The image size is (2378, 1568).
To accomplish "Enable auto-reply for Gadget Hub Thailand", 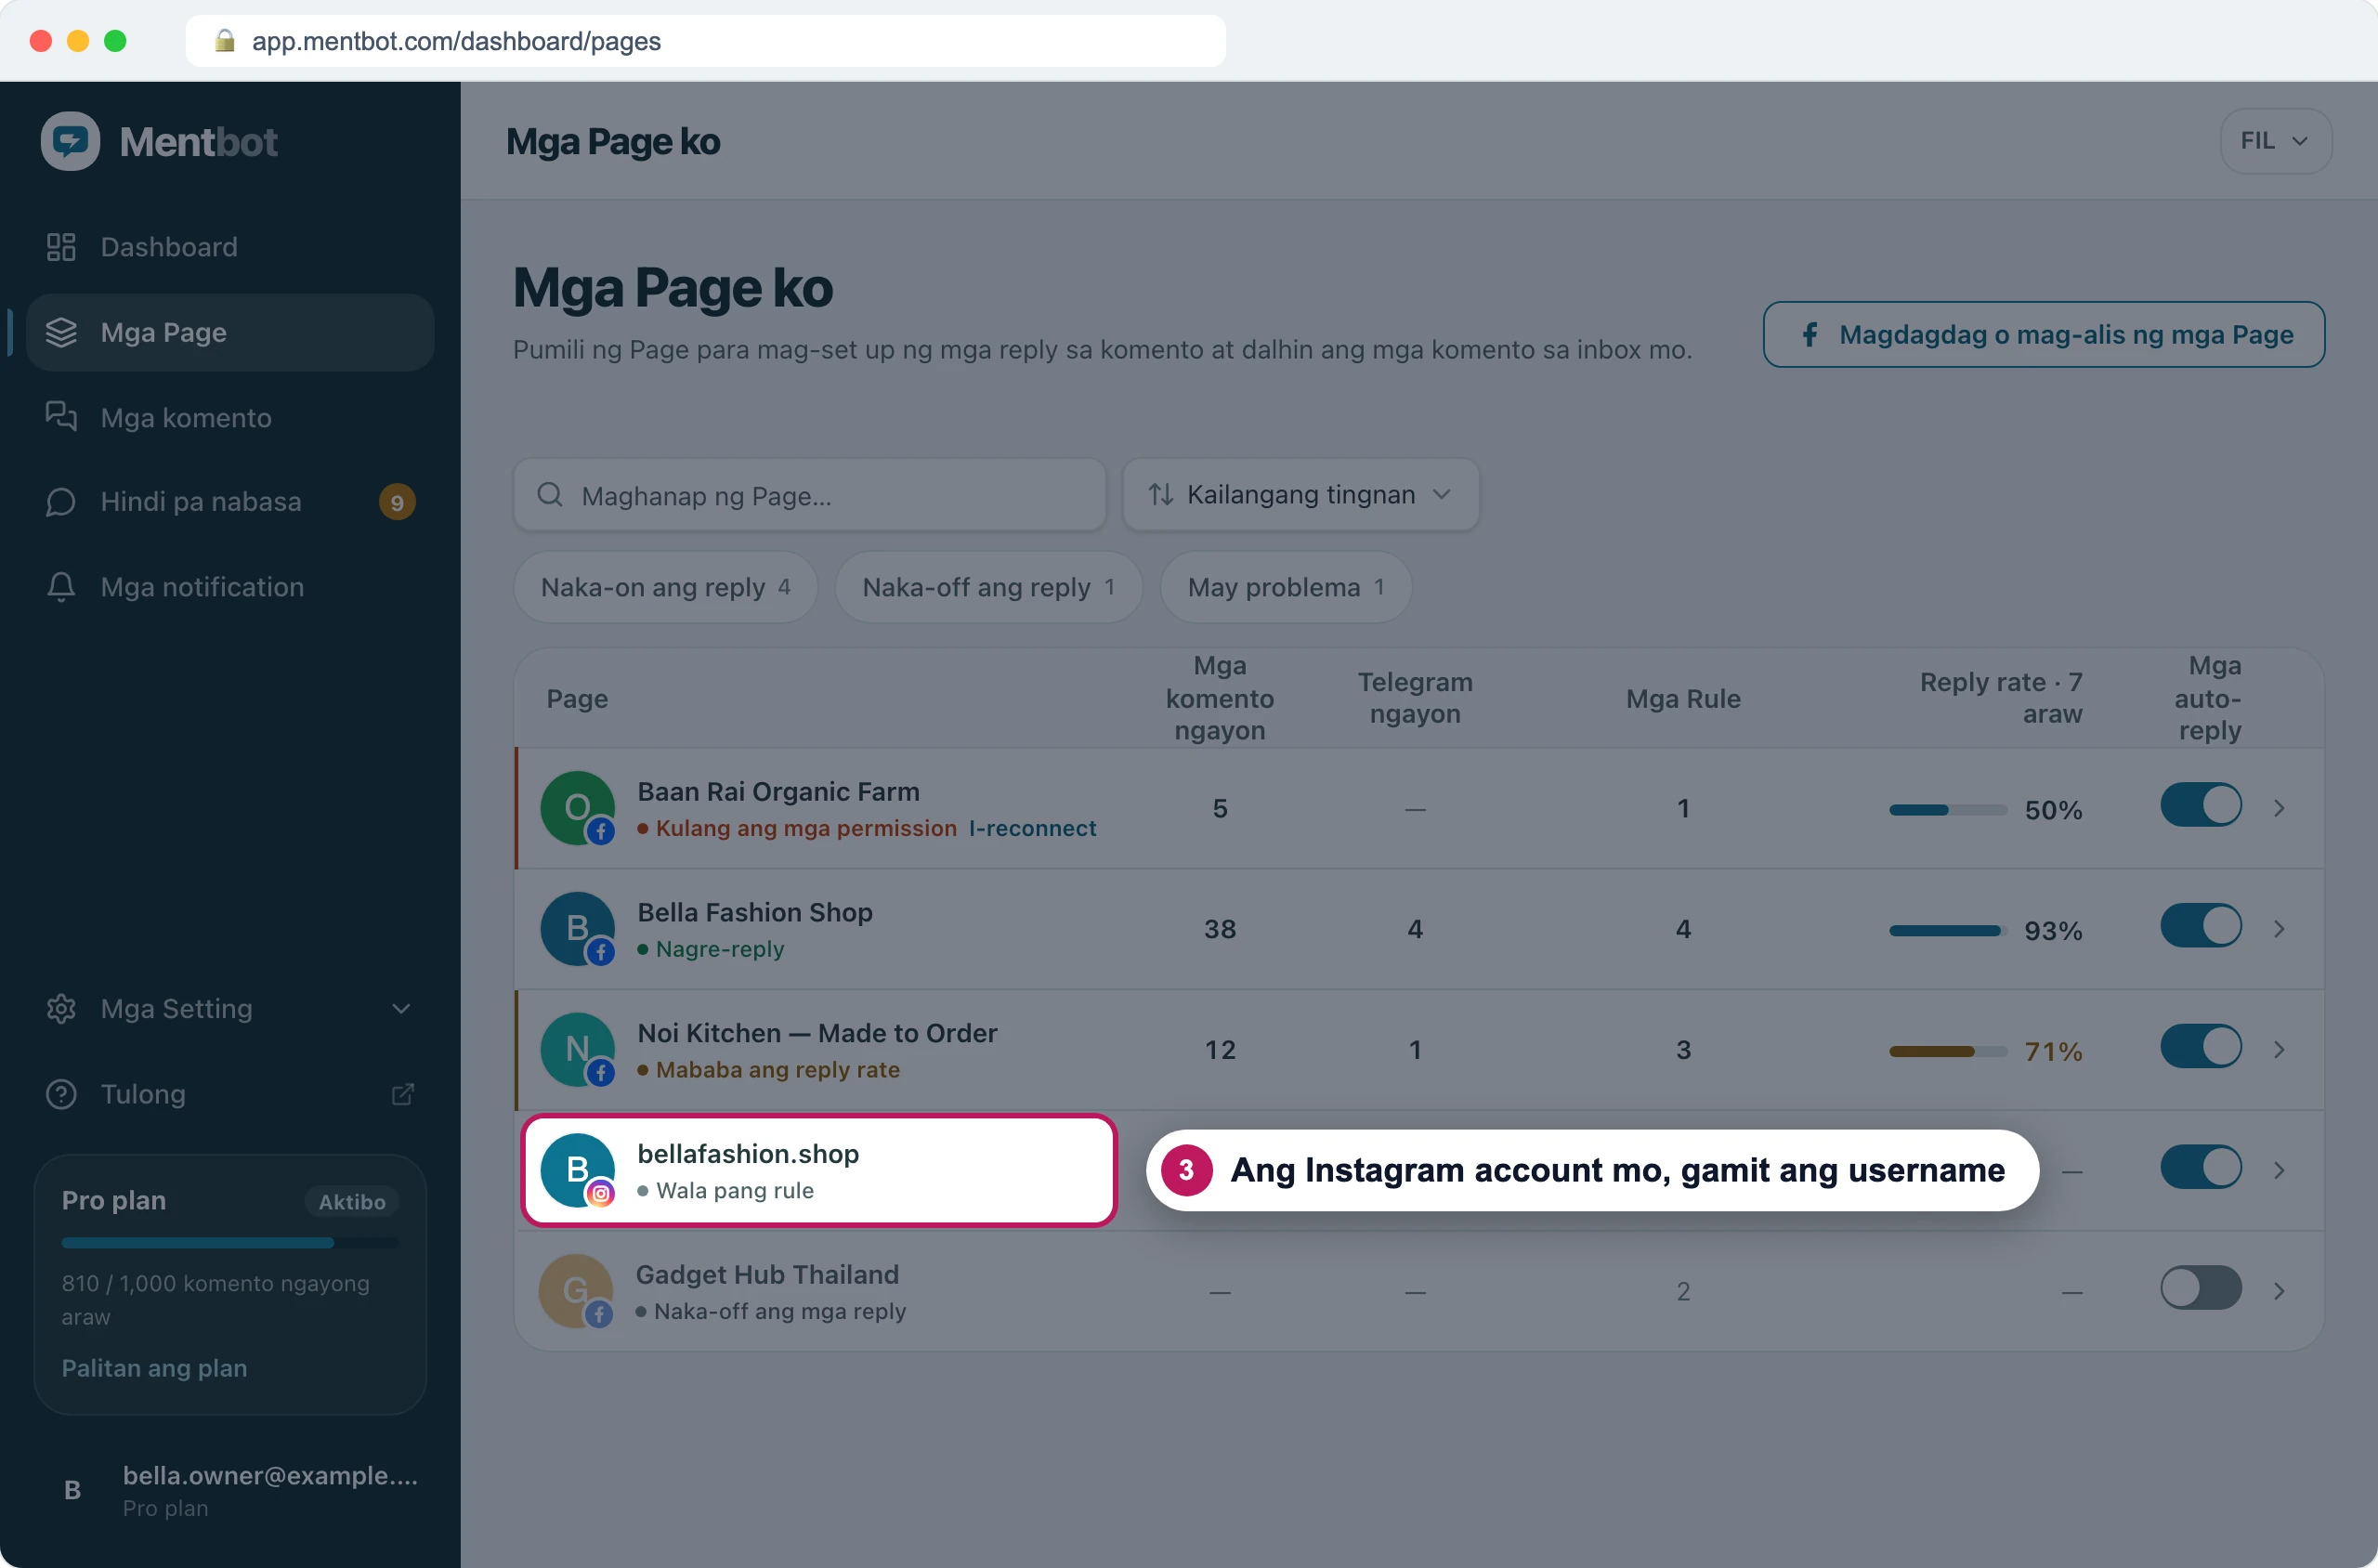I will [x=2200, y=1288].
